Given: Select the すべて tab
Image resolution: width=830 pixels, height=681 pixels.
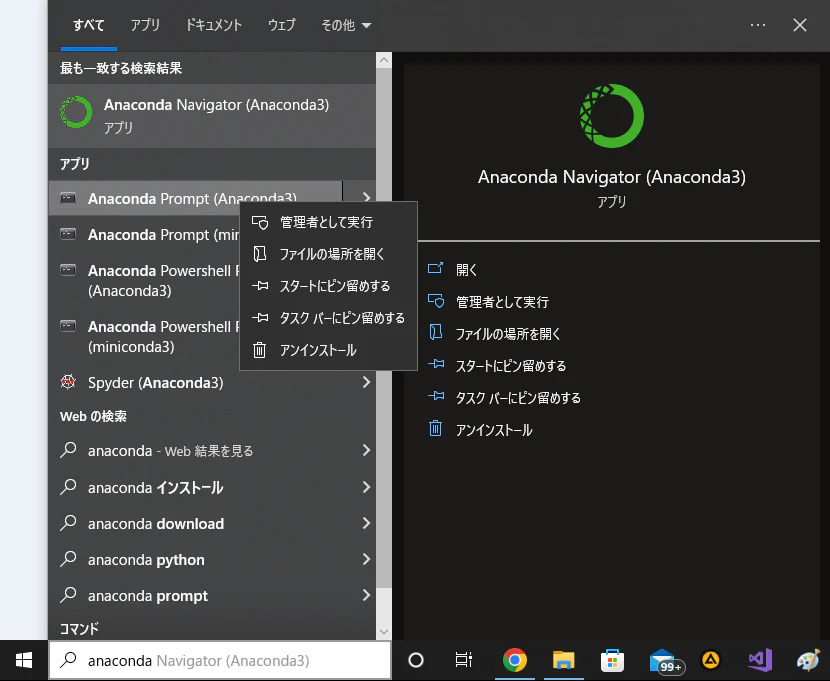Looking at the screenshot, I should (x=88, y=25).
